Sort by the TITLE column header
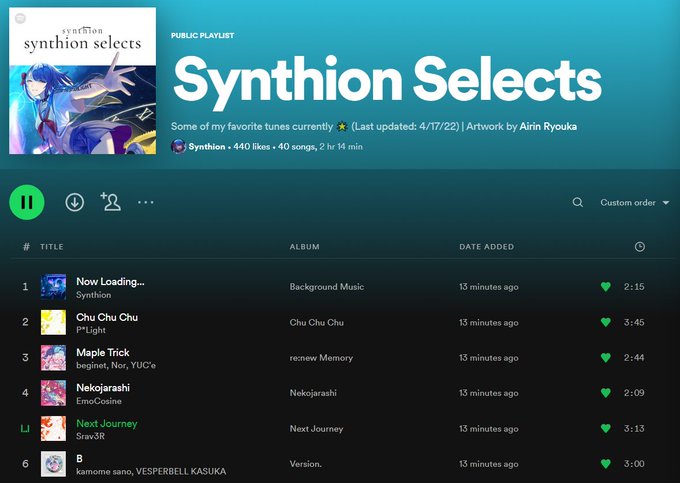 [x=52, y=247]
